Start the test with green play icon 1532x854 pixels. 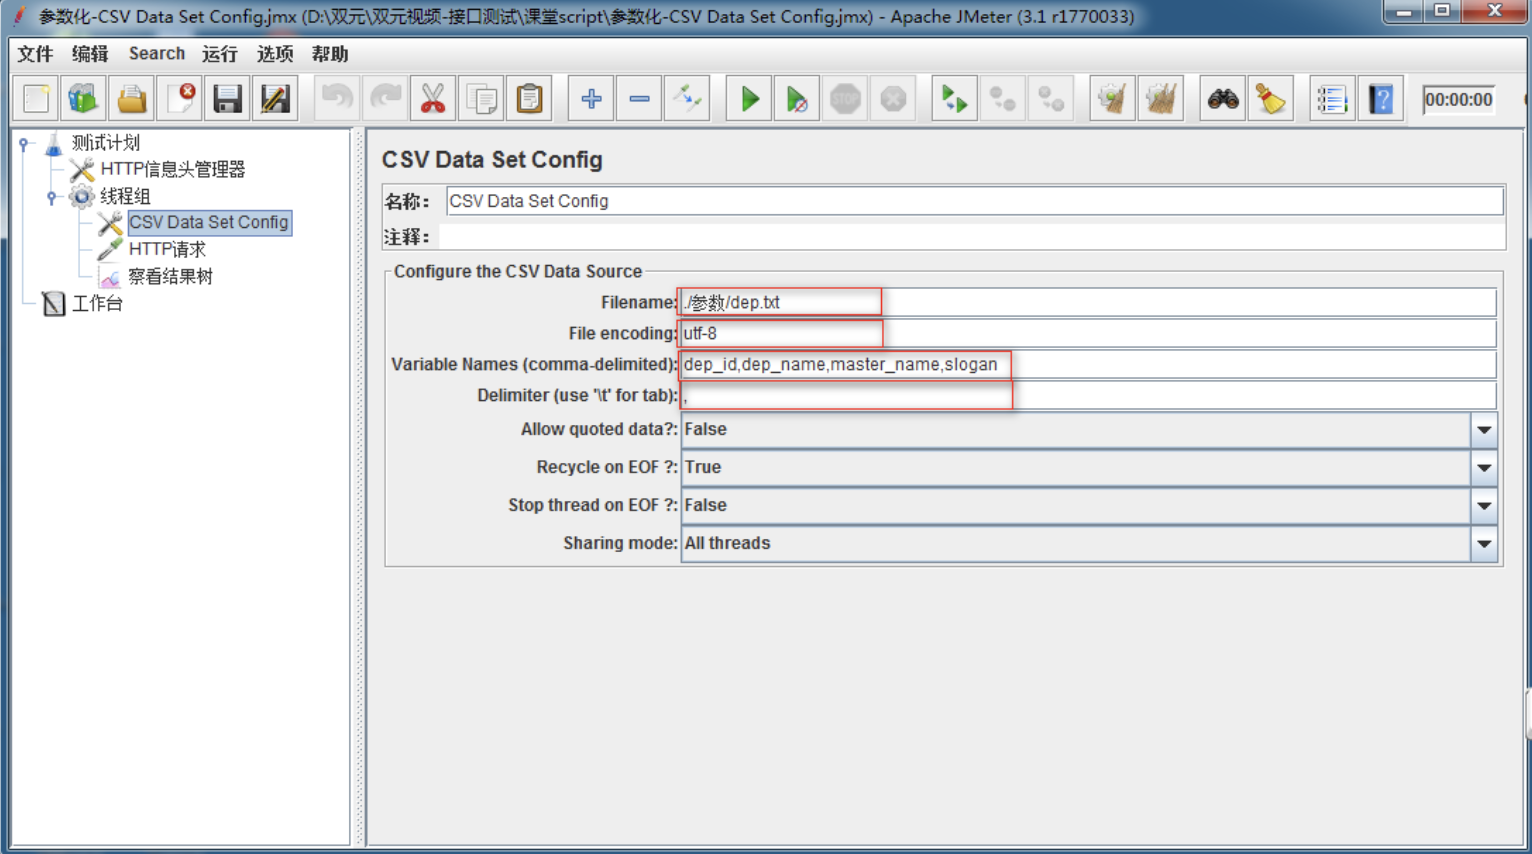click(749, 99)
